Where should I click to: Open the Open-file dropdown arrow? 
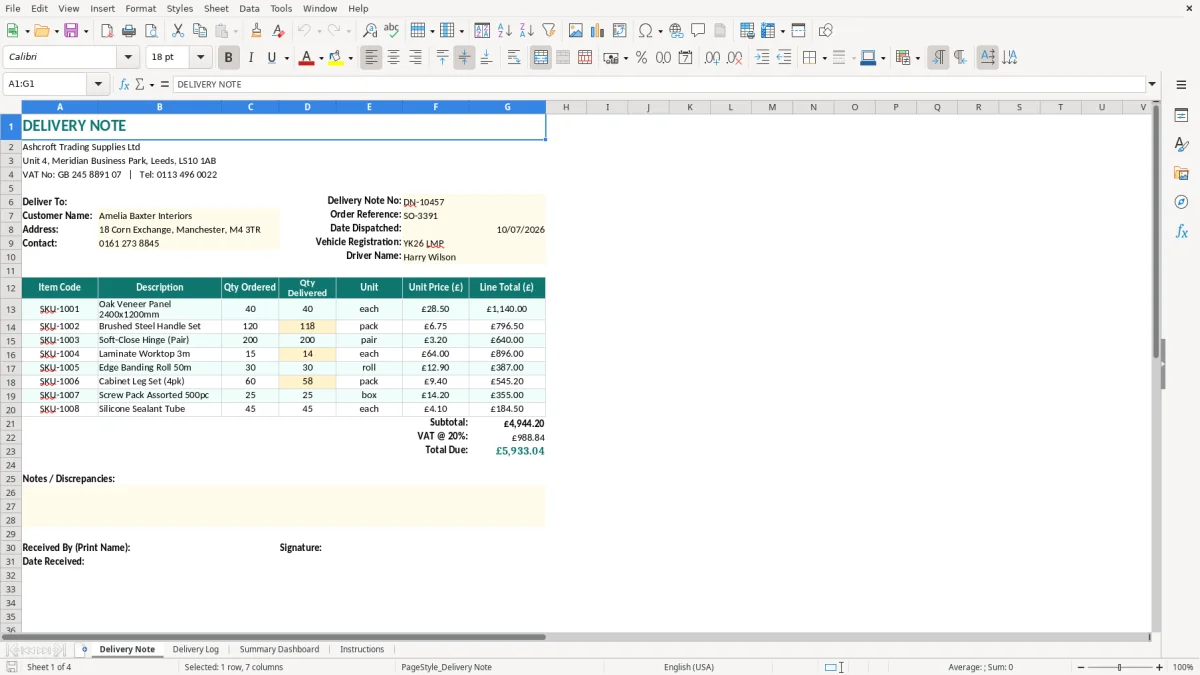coord(55,31)
